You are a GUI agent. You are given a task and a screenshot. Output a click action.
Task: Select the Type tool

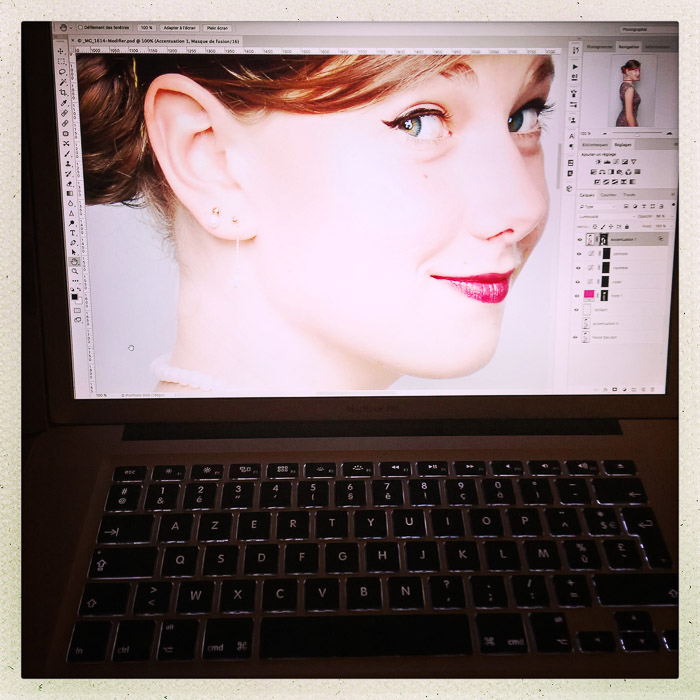tap(73, 233)
